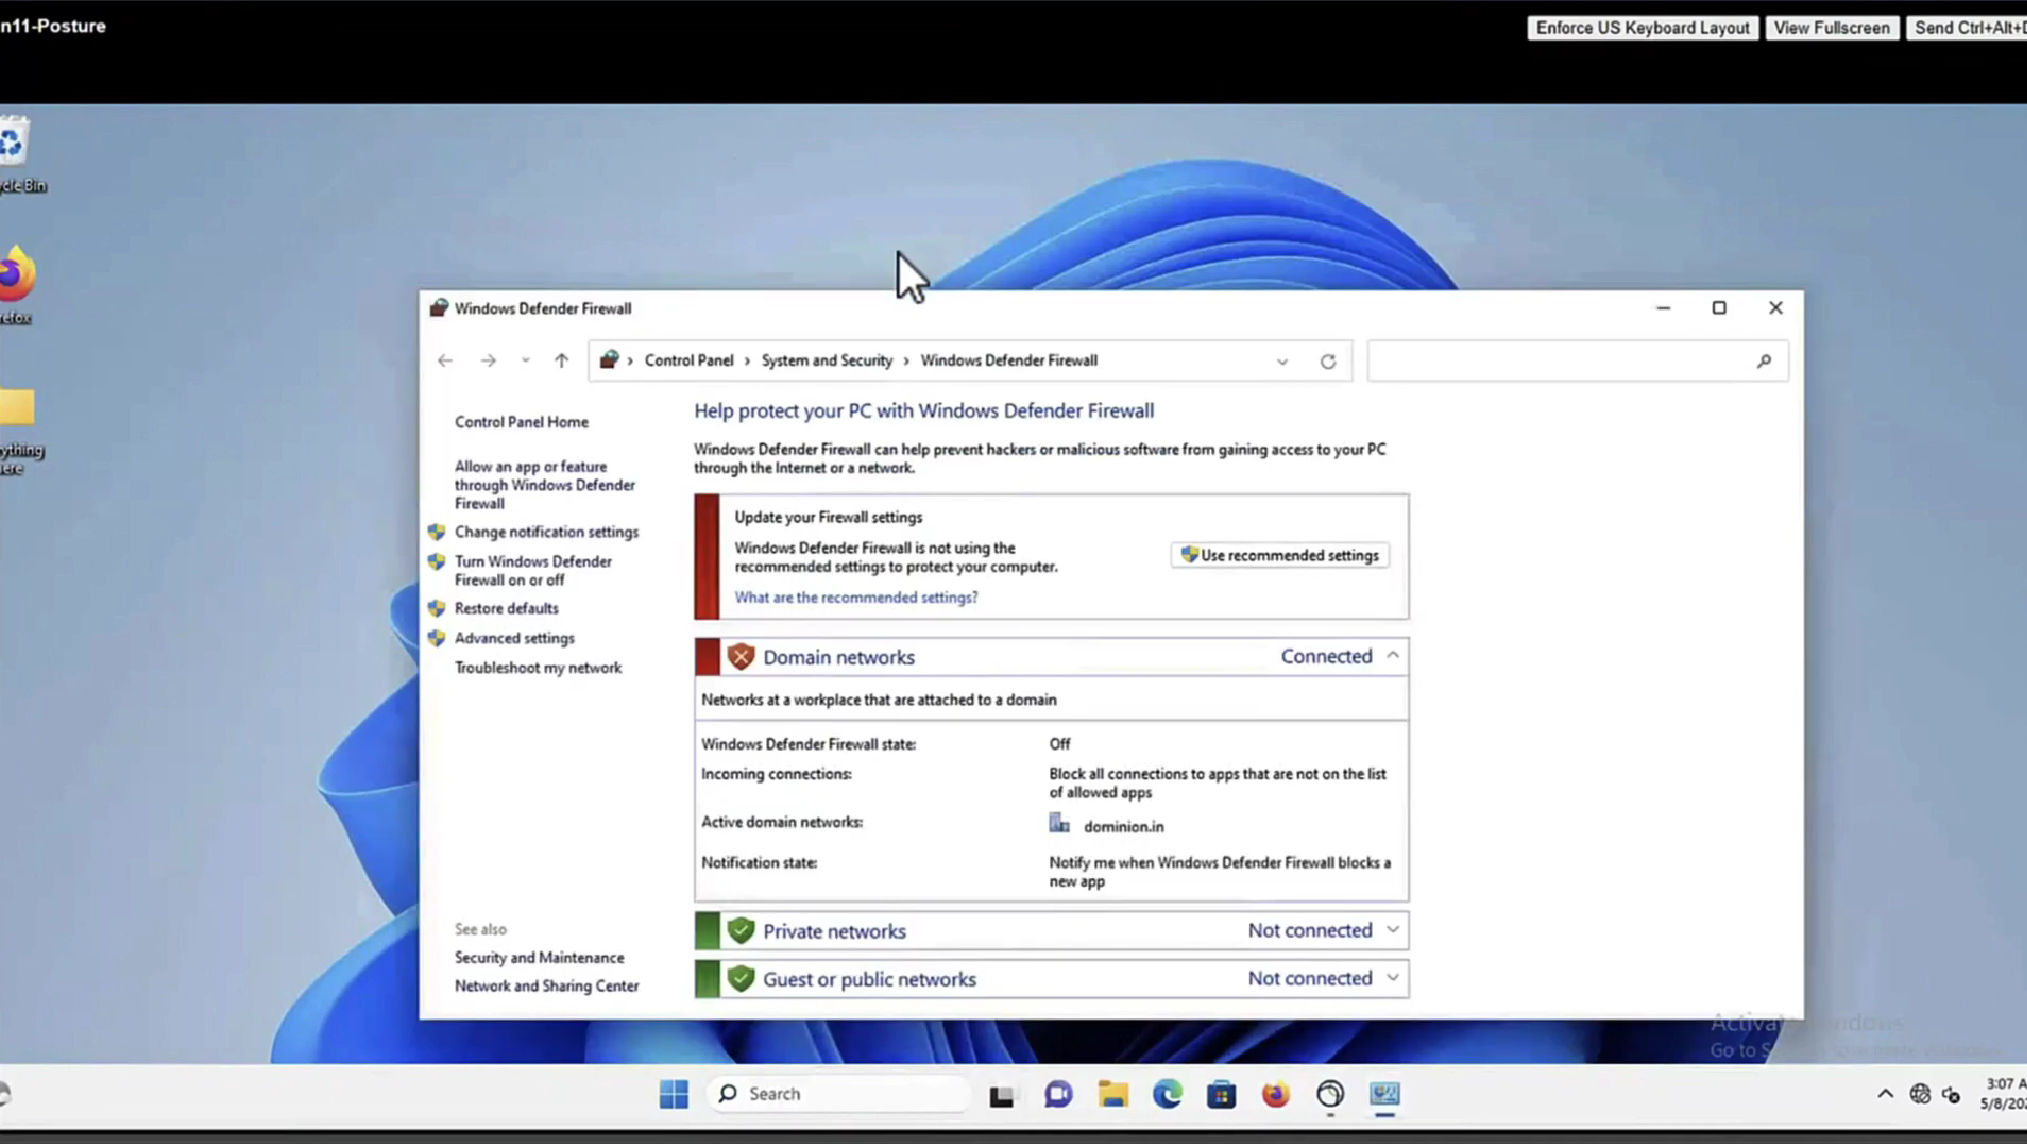The width and height of the screenshot is (2027, 1144).
Task: Expand Guest or public networks section
Action: point(1392,978)
